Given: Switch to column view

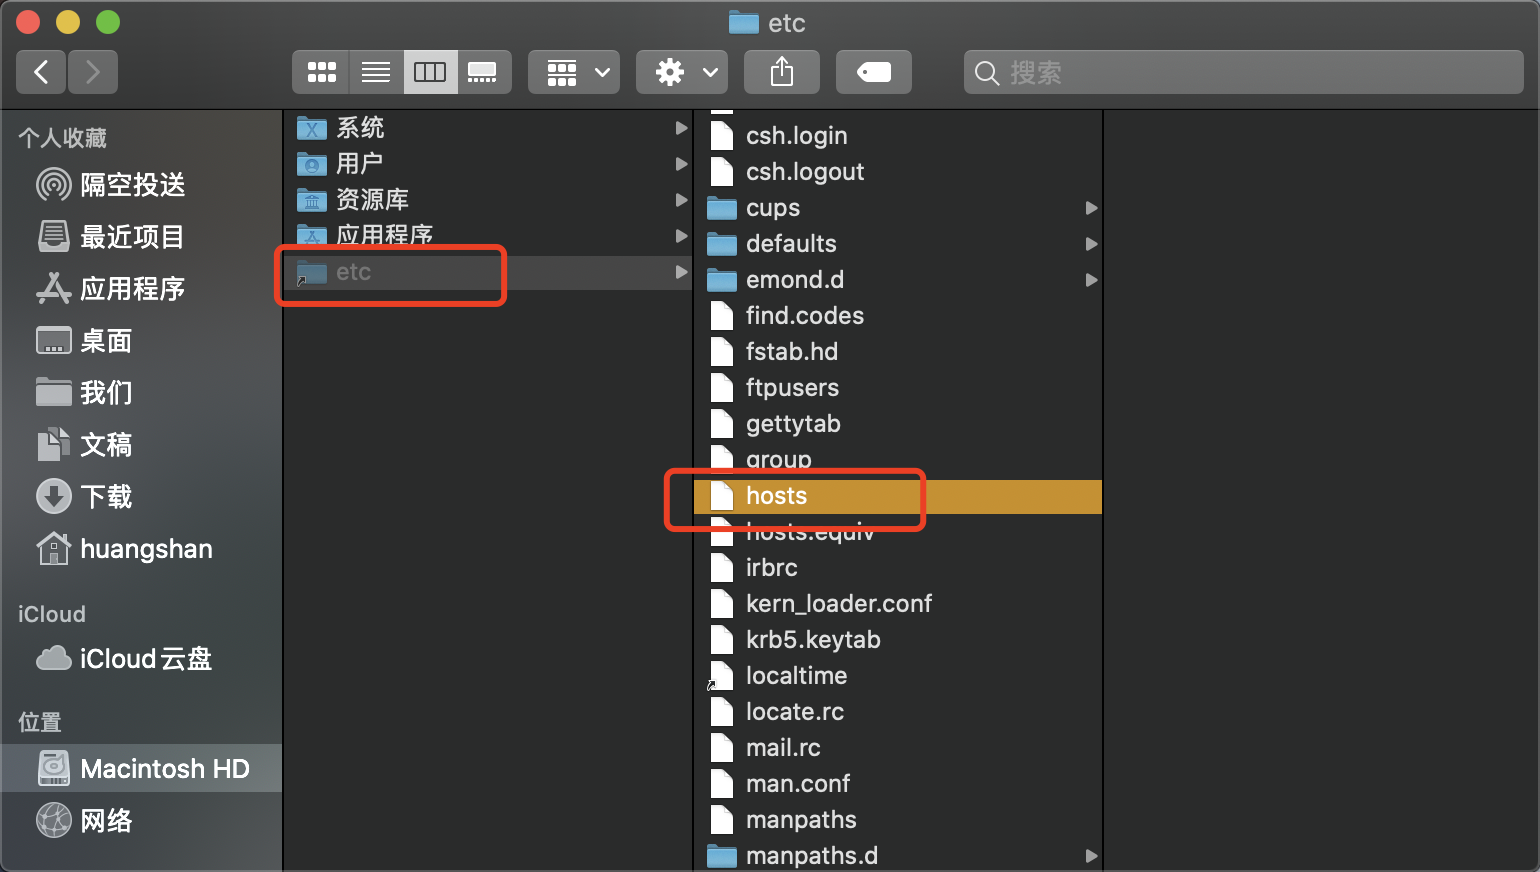Looking at the screenshot, I should (430, 72).
